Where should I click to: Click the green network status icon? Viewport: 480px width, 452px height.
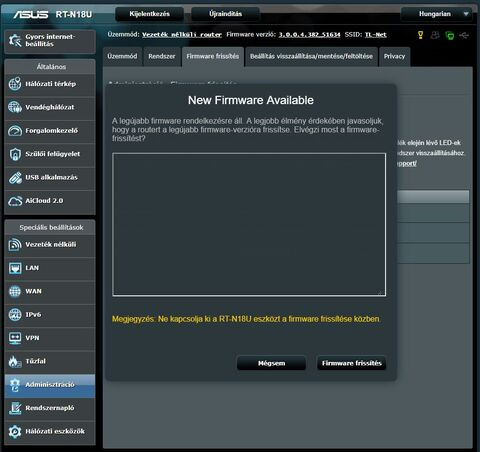click(449, 35)
